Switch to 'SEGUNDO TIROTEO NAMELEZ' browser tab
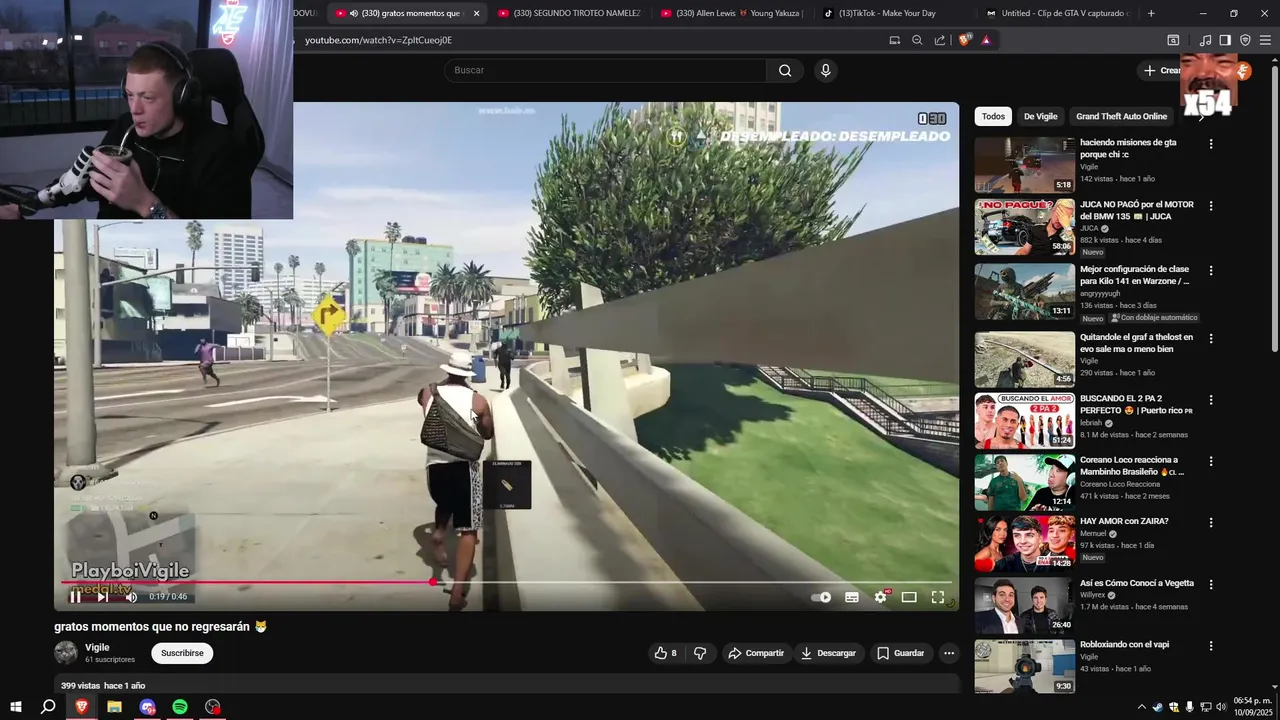 (x=570, y=13)
